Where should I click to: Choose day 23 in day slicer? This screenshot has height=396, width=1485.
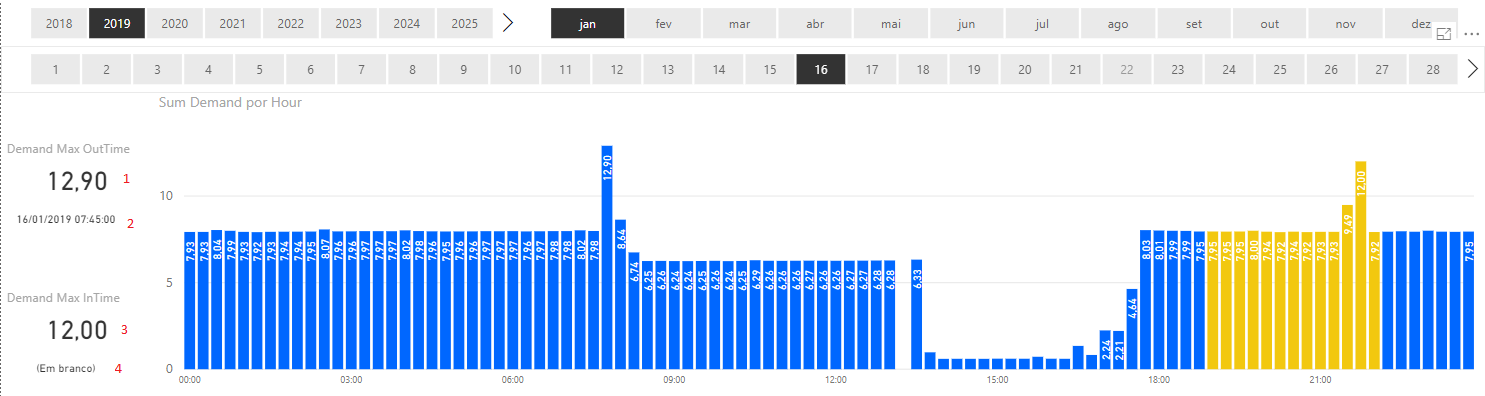point(1177,69)
